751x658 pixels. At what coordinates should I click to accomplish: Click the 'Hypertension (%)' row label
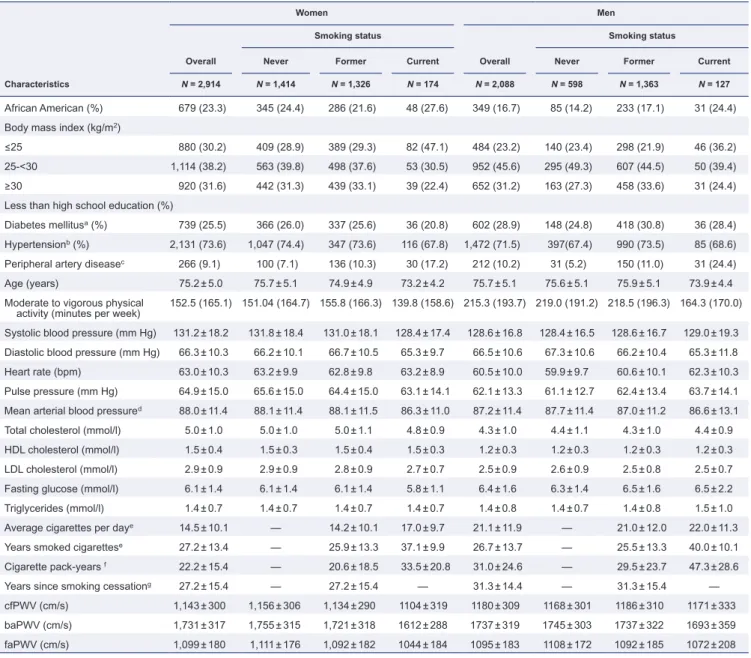[46, 245]
